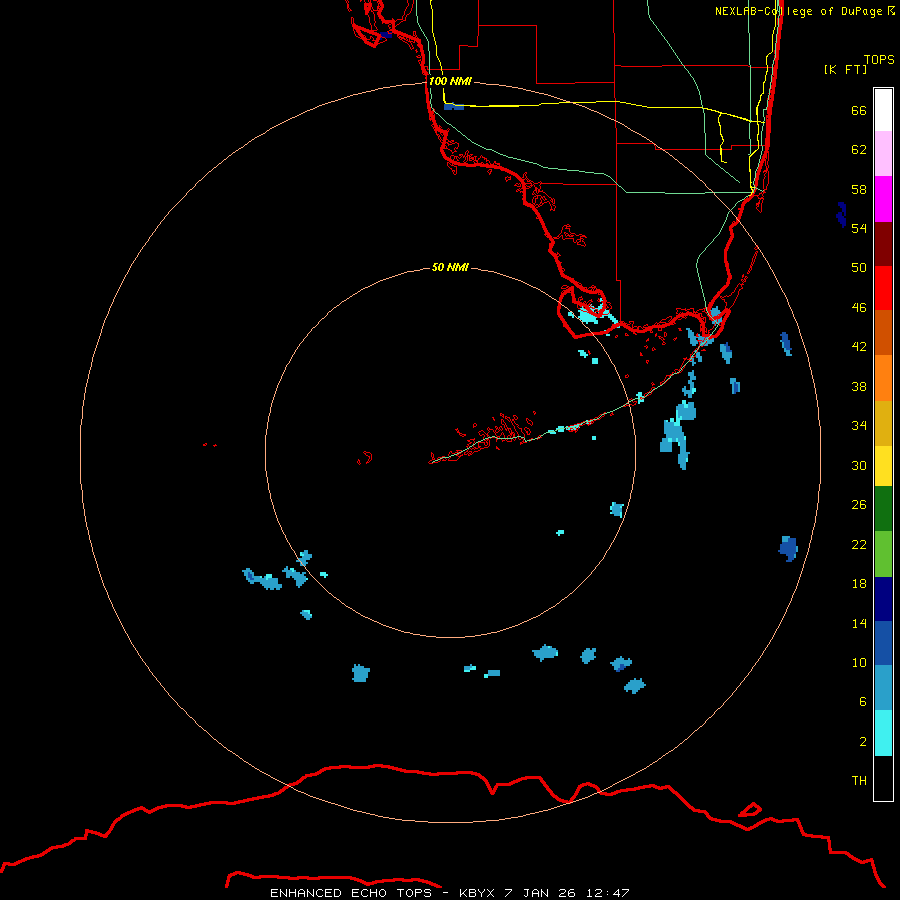The width and height of the screenshot is (900, 900).
Task: Click the medium blue legend swatch
Action: pyautogui.click(x=883, y=643)
